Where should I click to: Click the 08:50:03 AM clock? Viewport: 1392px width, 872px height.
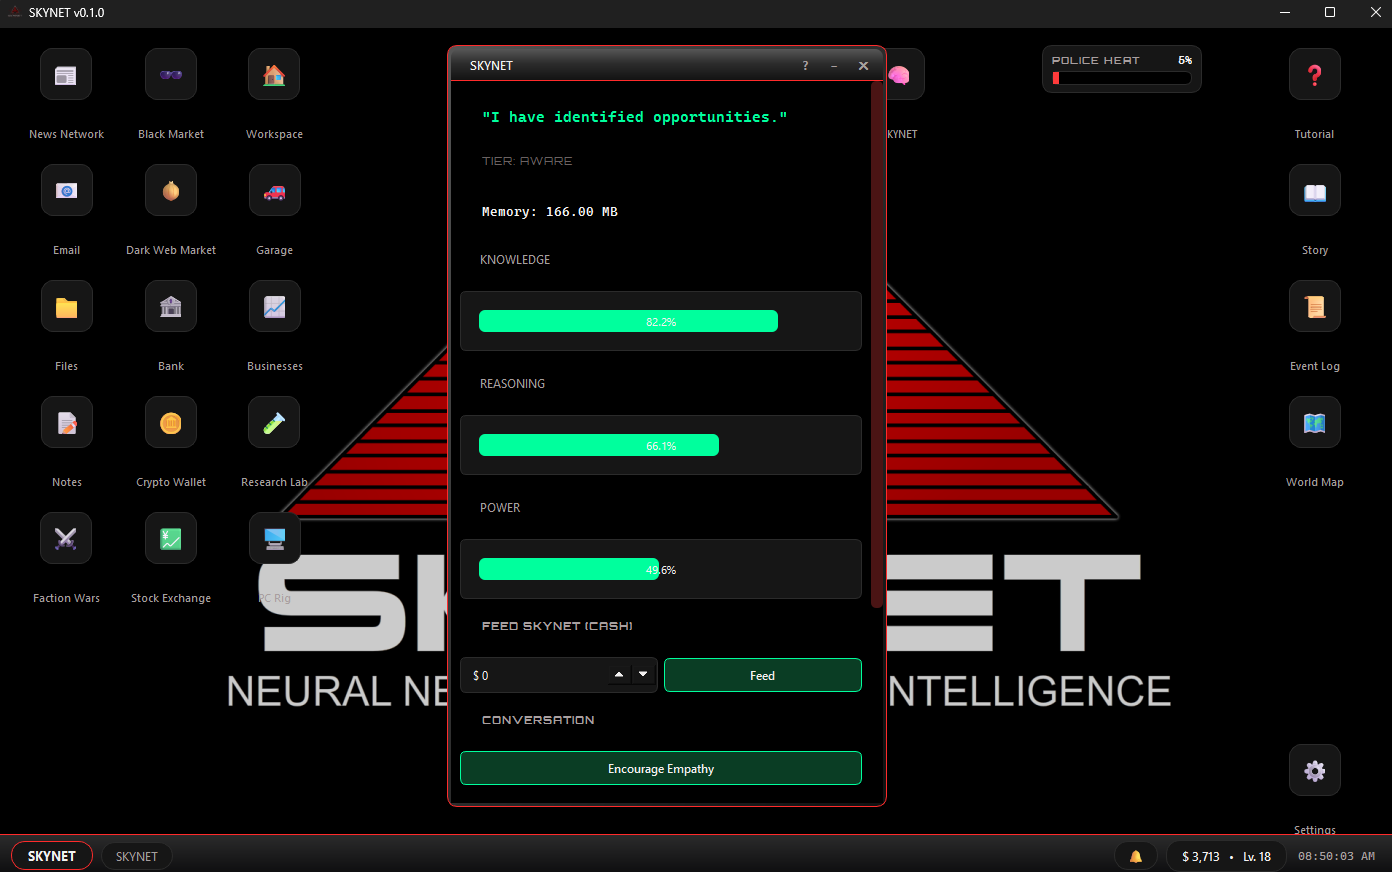[x=1336, y=856]
